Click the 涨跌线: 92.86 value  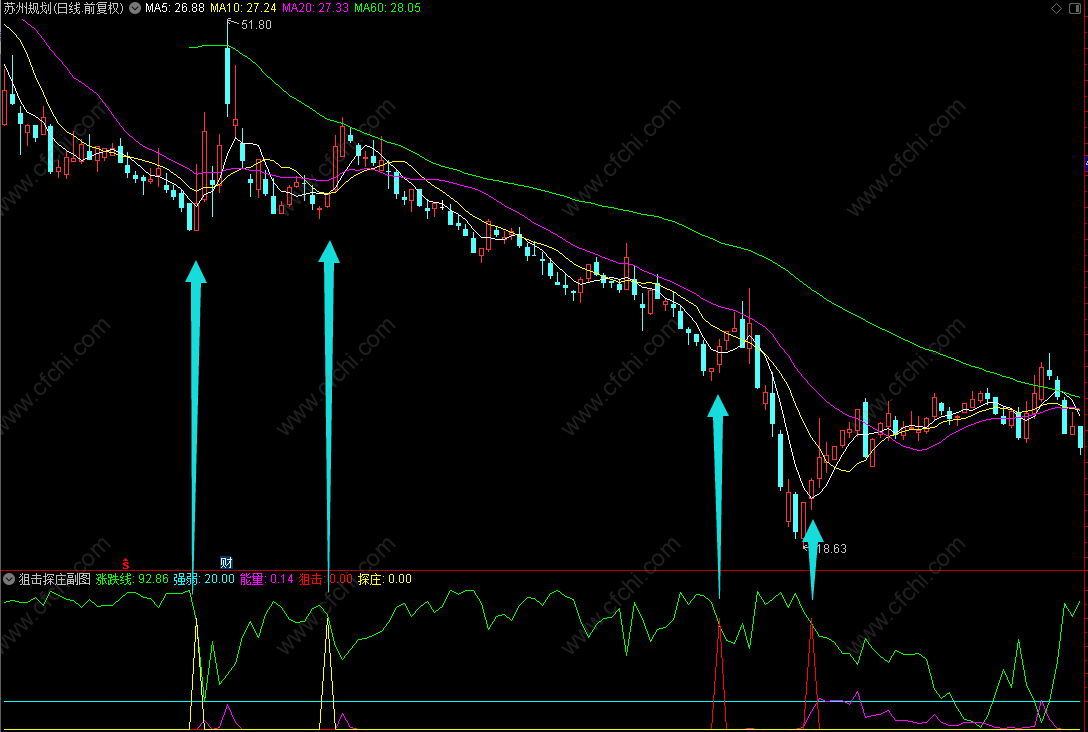coord(132,579)
